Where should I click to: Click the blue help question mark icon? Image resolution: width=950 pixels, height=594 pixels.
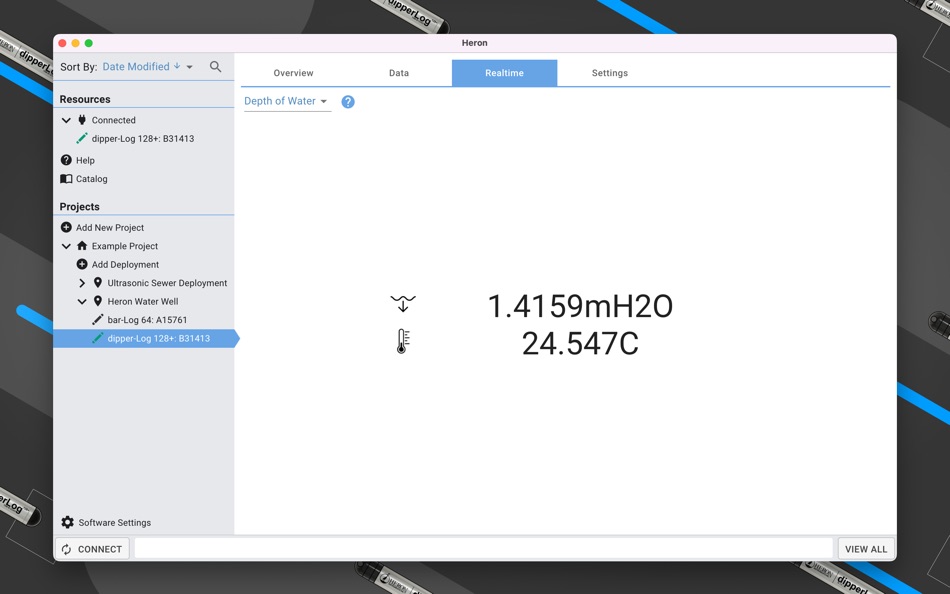click(x=348, y=102)
